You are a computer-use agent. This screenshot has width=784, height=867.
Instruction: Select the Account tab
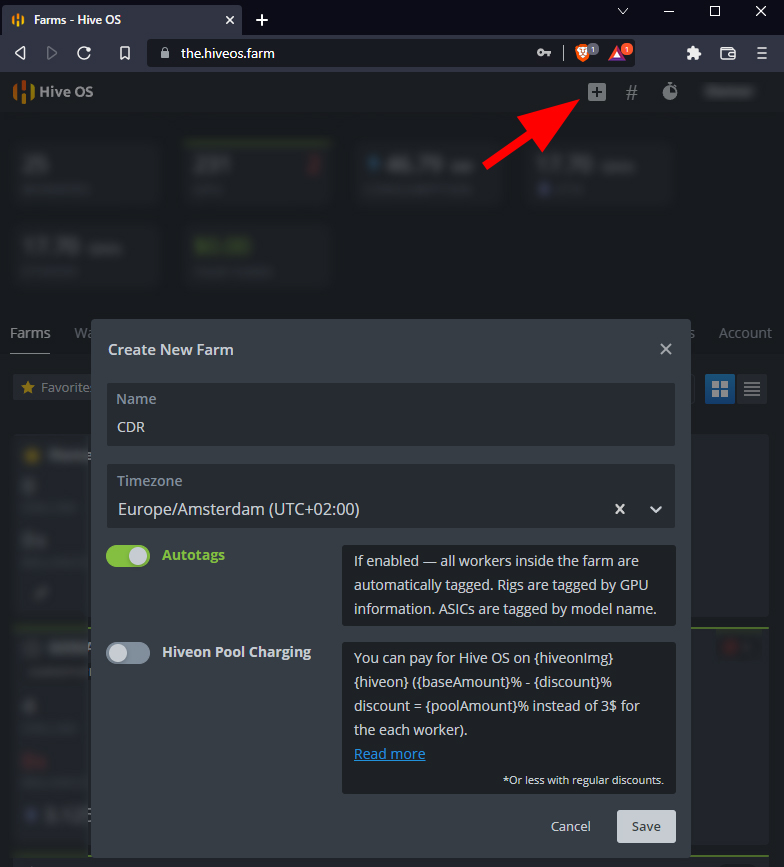pyautogui.click(x=745, y=333)
